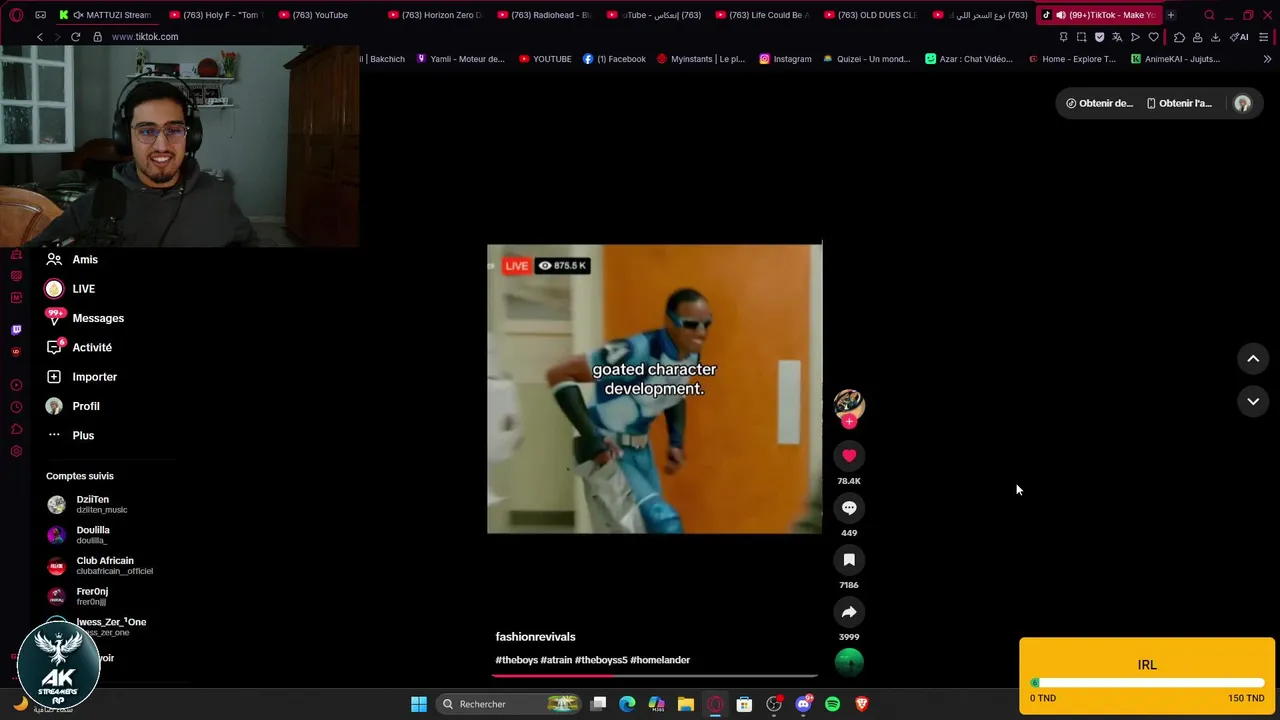Screen dimensions: 1280x720
Task: Open the profile avatar in top right
Action: (x=1242, y=103)
